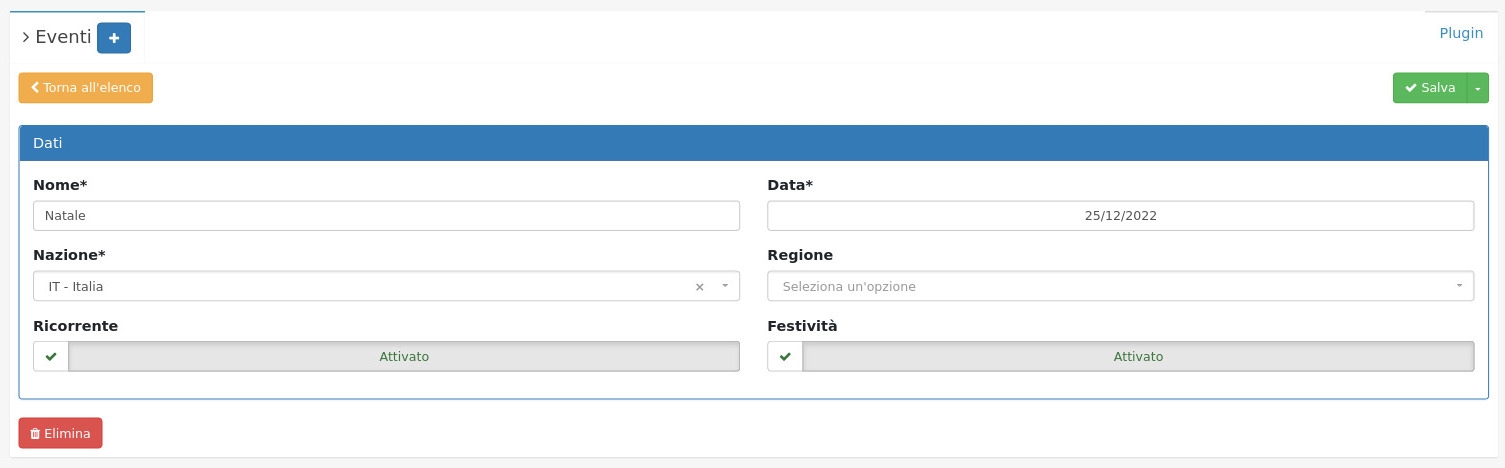
Task: Click the back chevron icon on Torna all'elenco
Action: coord(35,88)
